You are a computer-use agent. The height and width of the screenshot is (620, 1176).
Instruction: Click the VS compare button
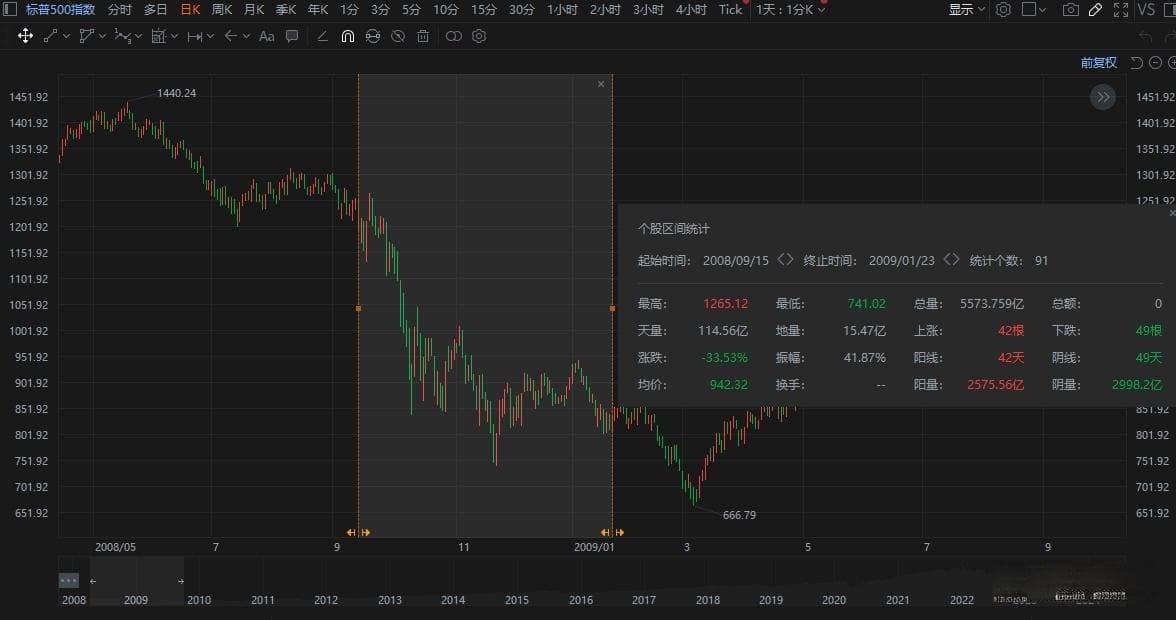(1146, 9)
